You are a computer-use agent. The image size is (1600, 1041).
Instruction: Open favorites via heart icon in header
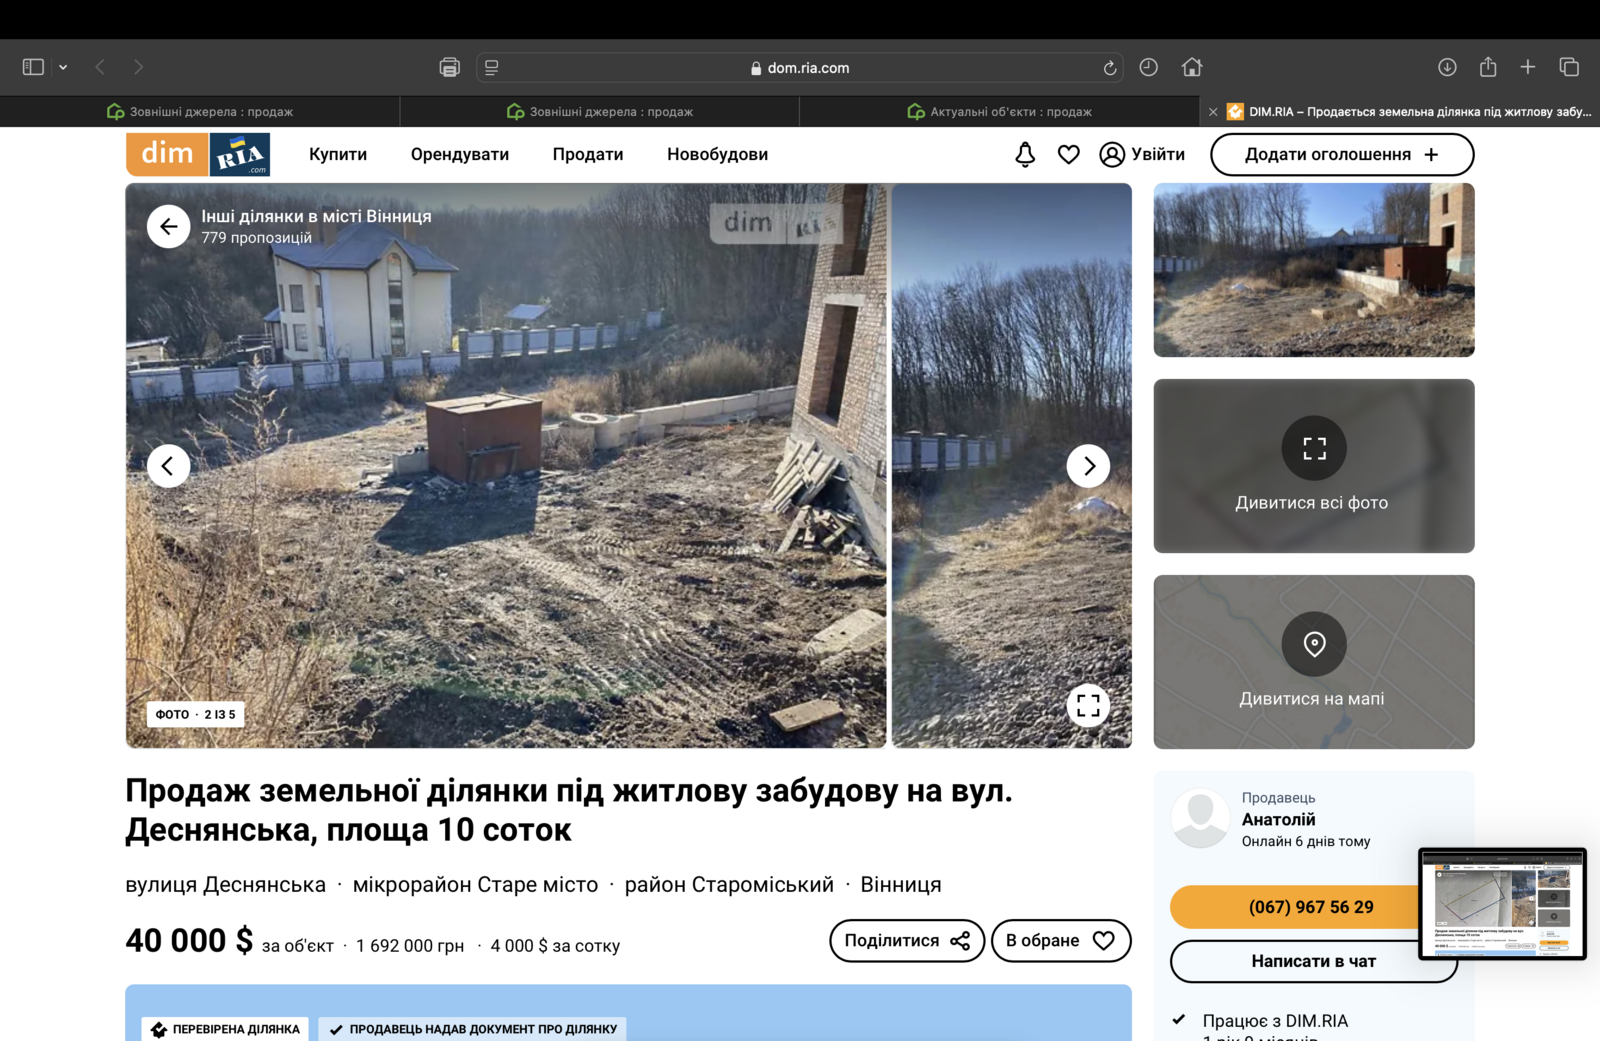pos(1068,155)
